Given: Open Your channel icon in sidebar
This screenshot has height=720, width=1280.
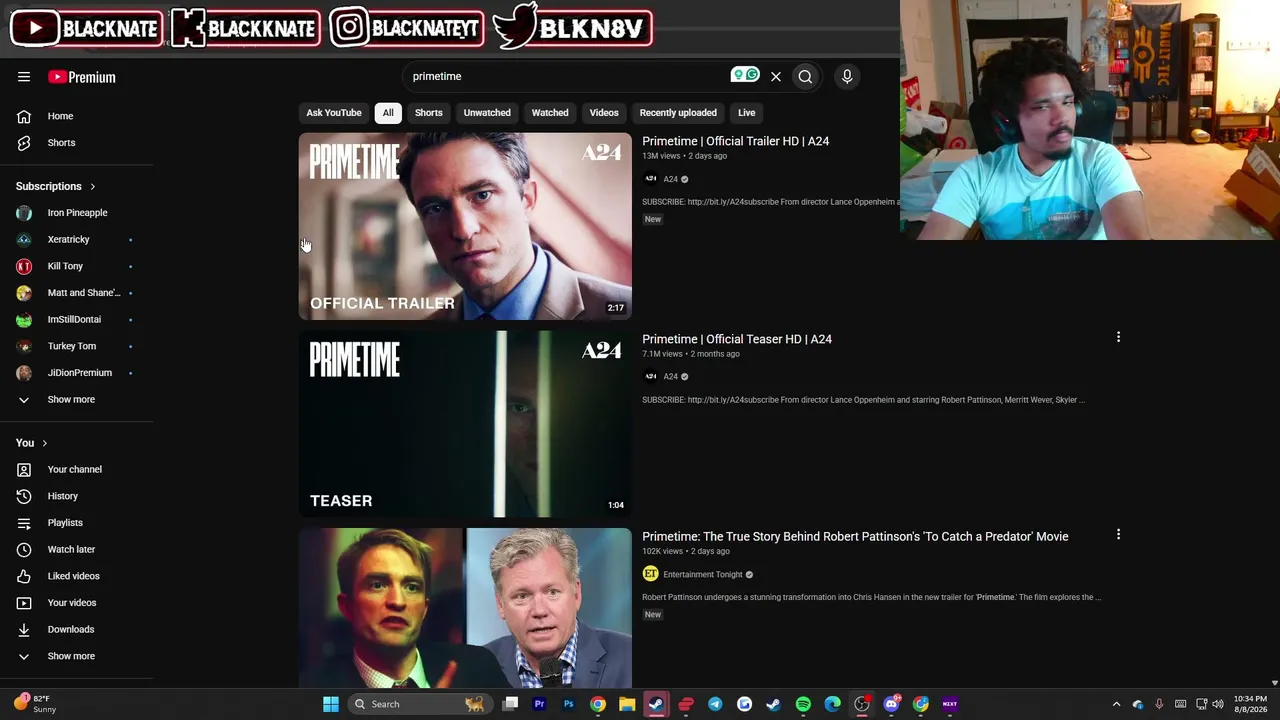Looking at the screenshot, I should (24, 469).
